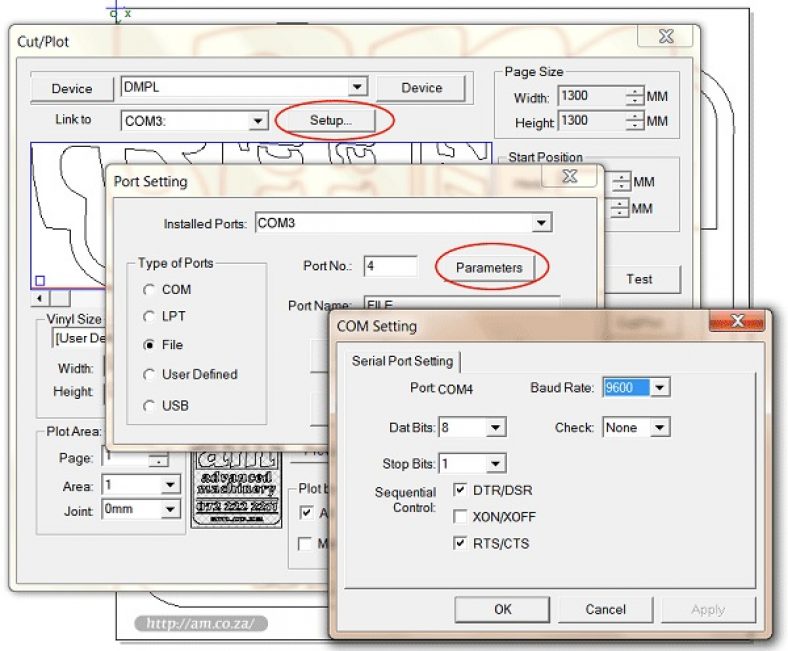Viewport: 788px width, 651px height.
Task: Close the COM Setting dialog with red X
Action: (737, 321)
